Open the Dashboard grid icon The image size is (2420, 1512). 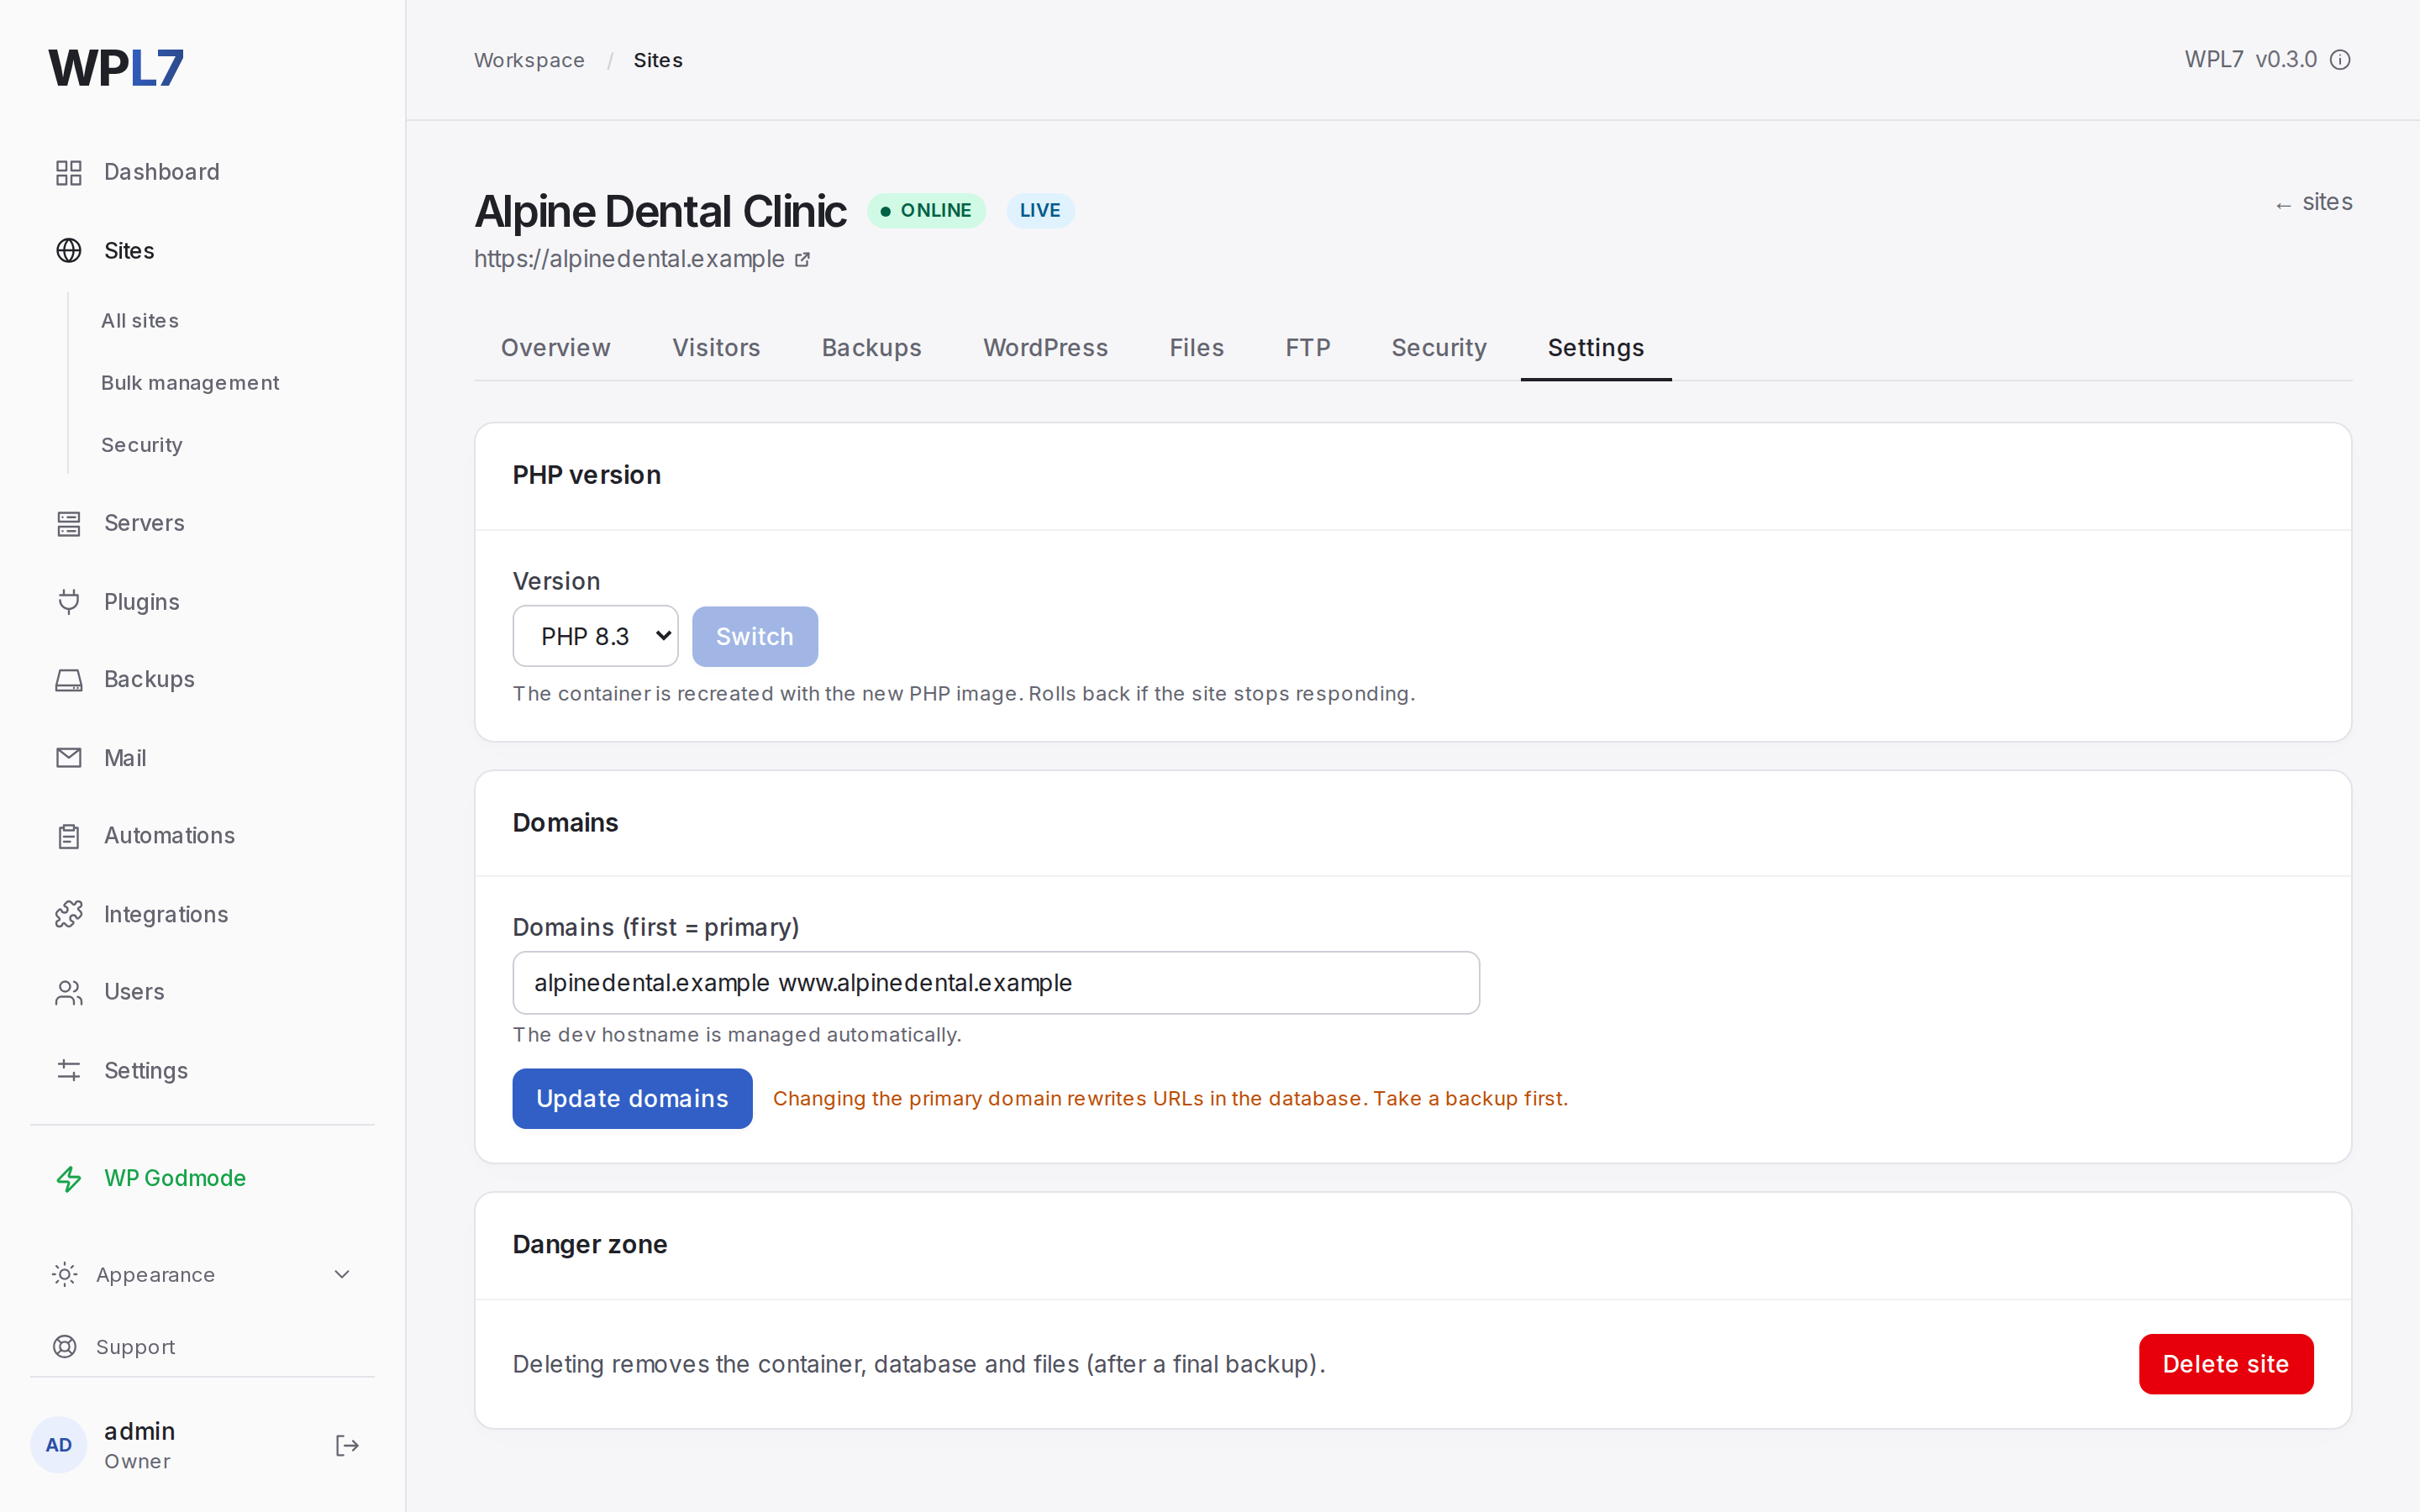68,172
